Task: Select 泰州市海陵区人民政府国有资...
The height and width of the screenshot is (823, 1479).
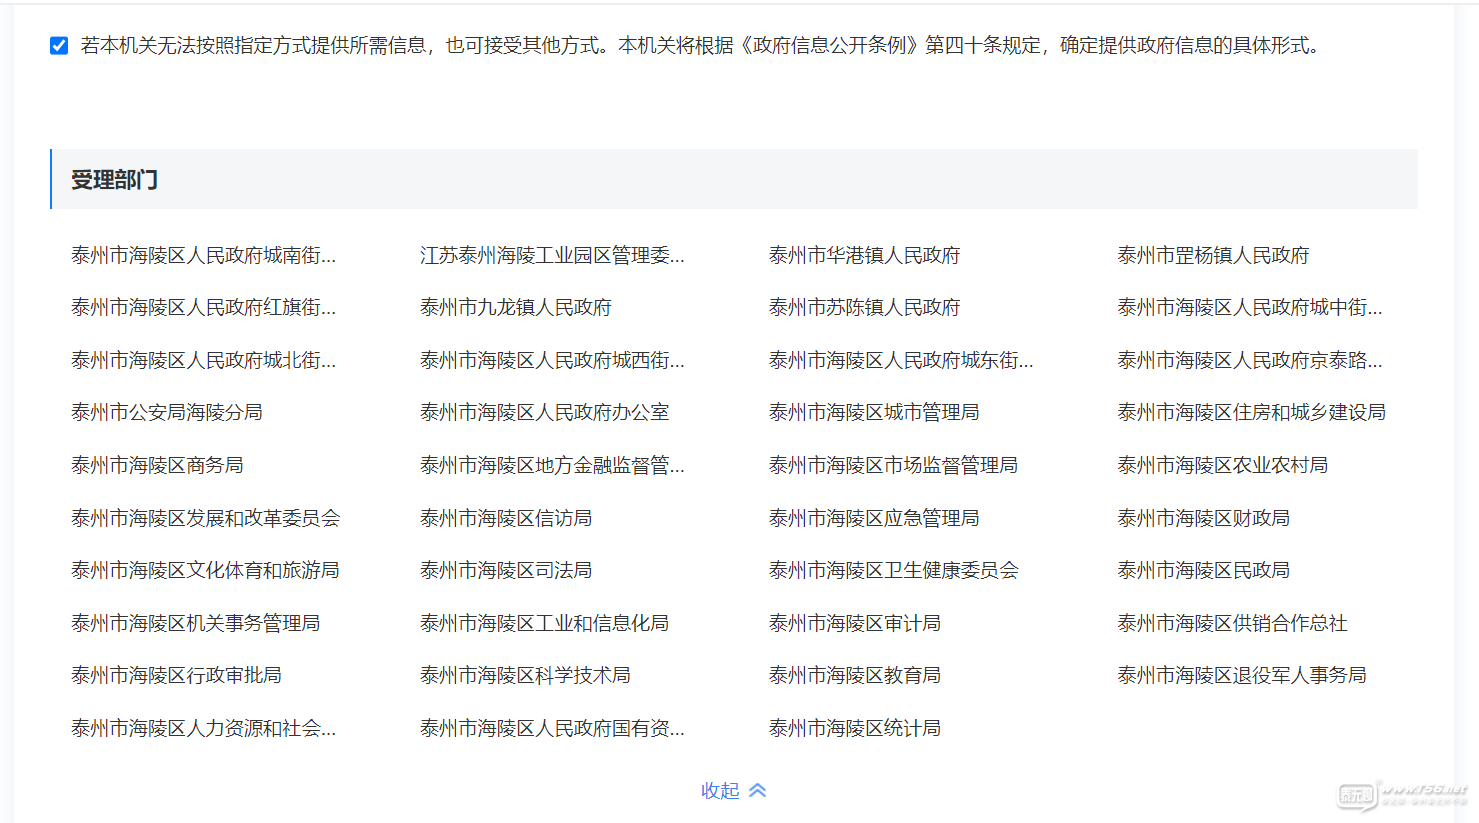Action: [x=552, y=729]
